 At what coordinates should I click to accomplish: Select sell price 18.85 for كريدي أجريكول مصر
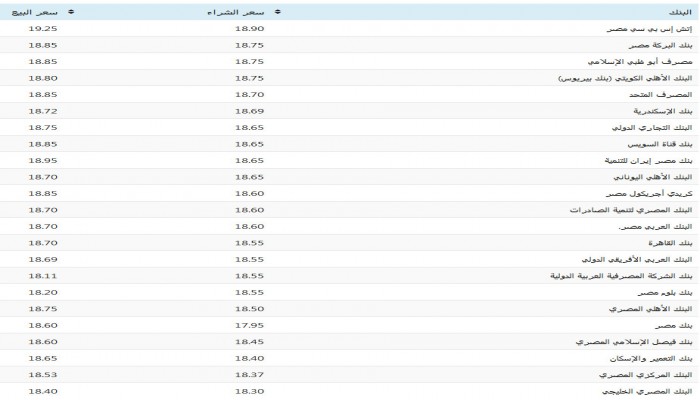(43, 194)
